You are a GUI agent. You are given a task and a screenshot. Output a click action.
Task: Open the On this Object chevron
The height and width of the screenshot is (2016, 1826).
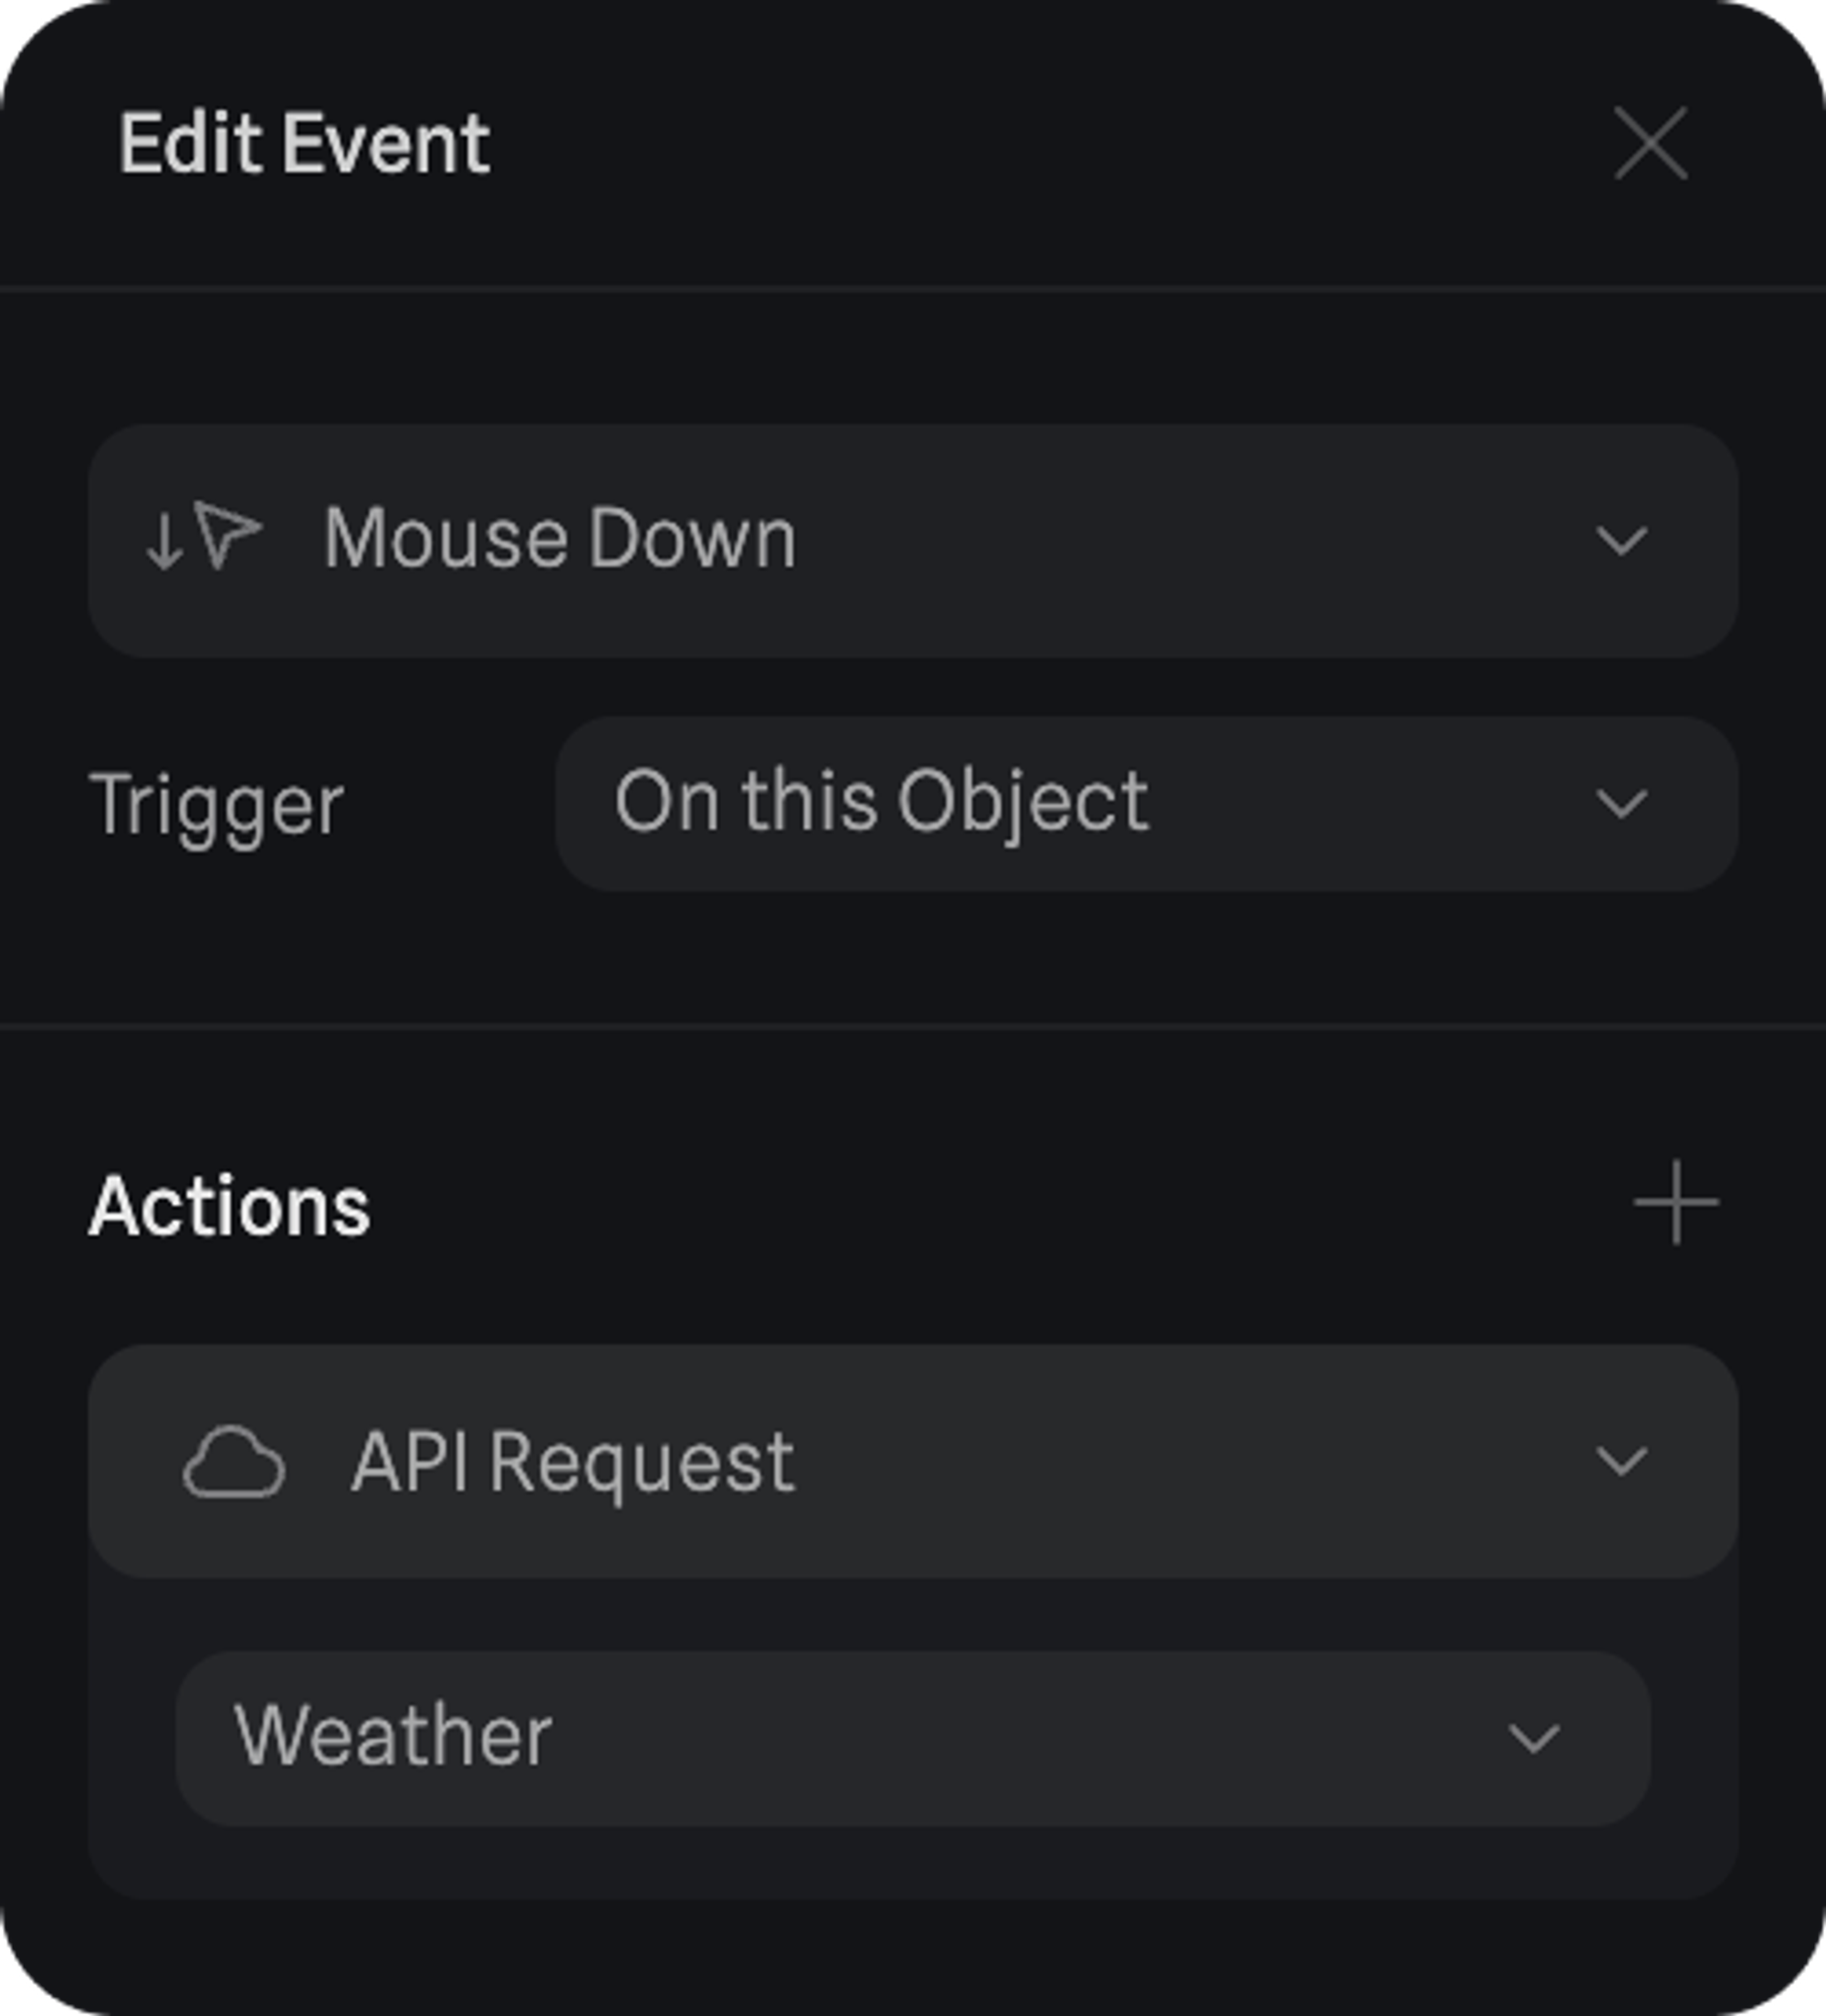coord(1620,804)
